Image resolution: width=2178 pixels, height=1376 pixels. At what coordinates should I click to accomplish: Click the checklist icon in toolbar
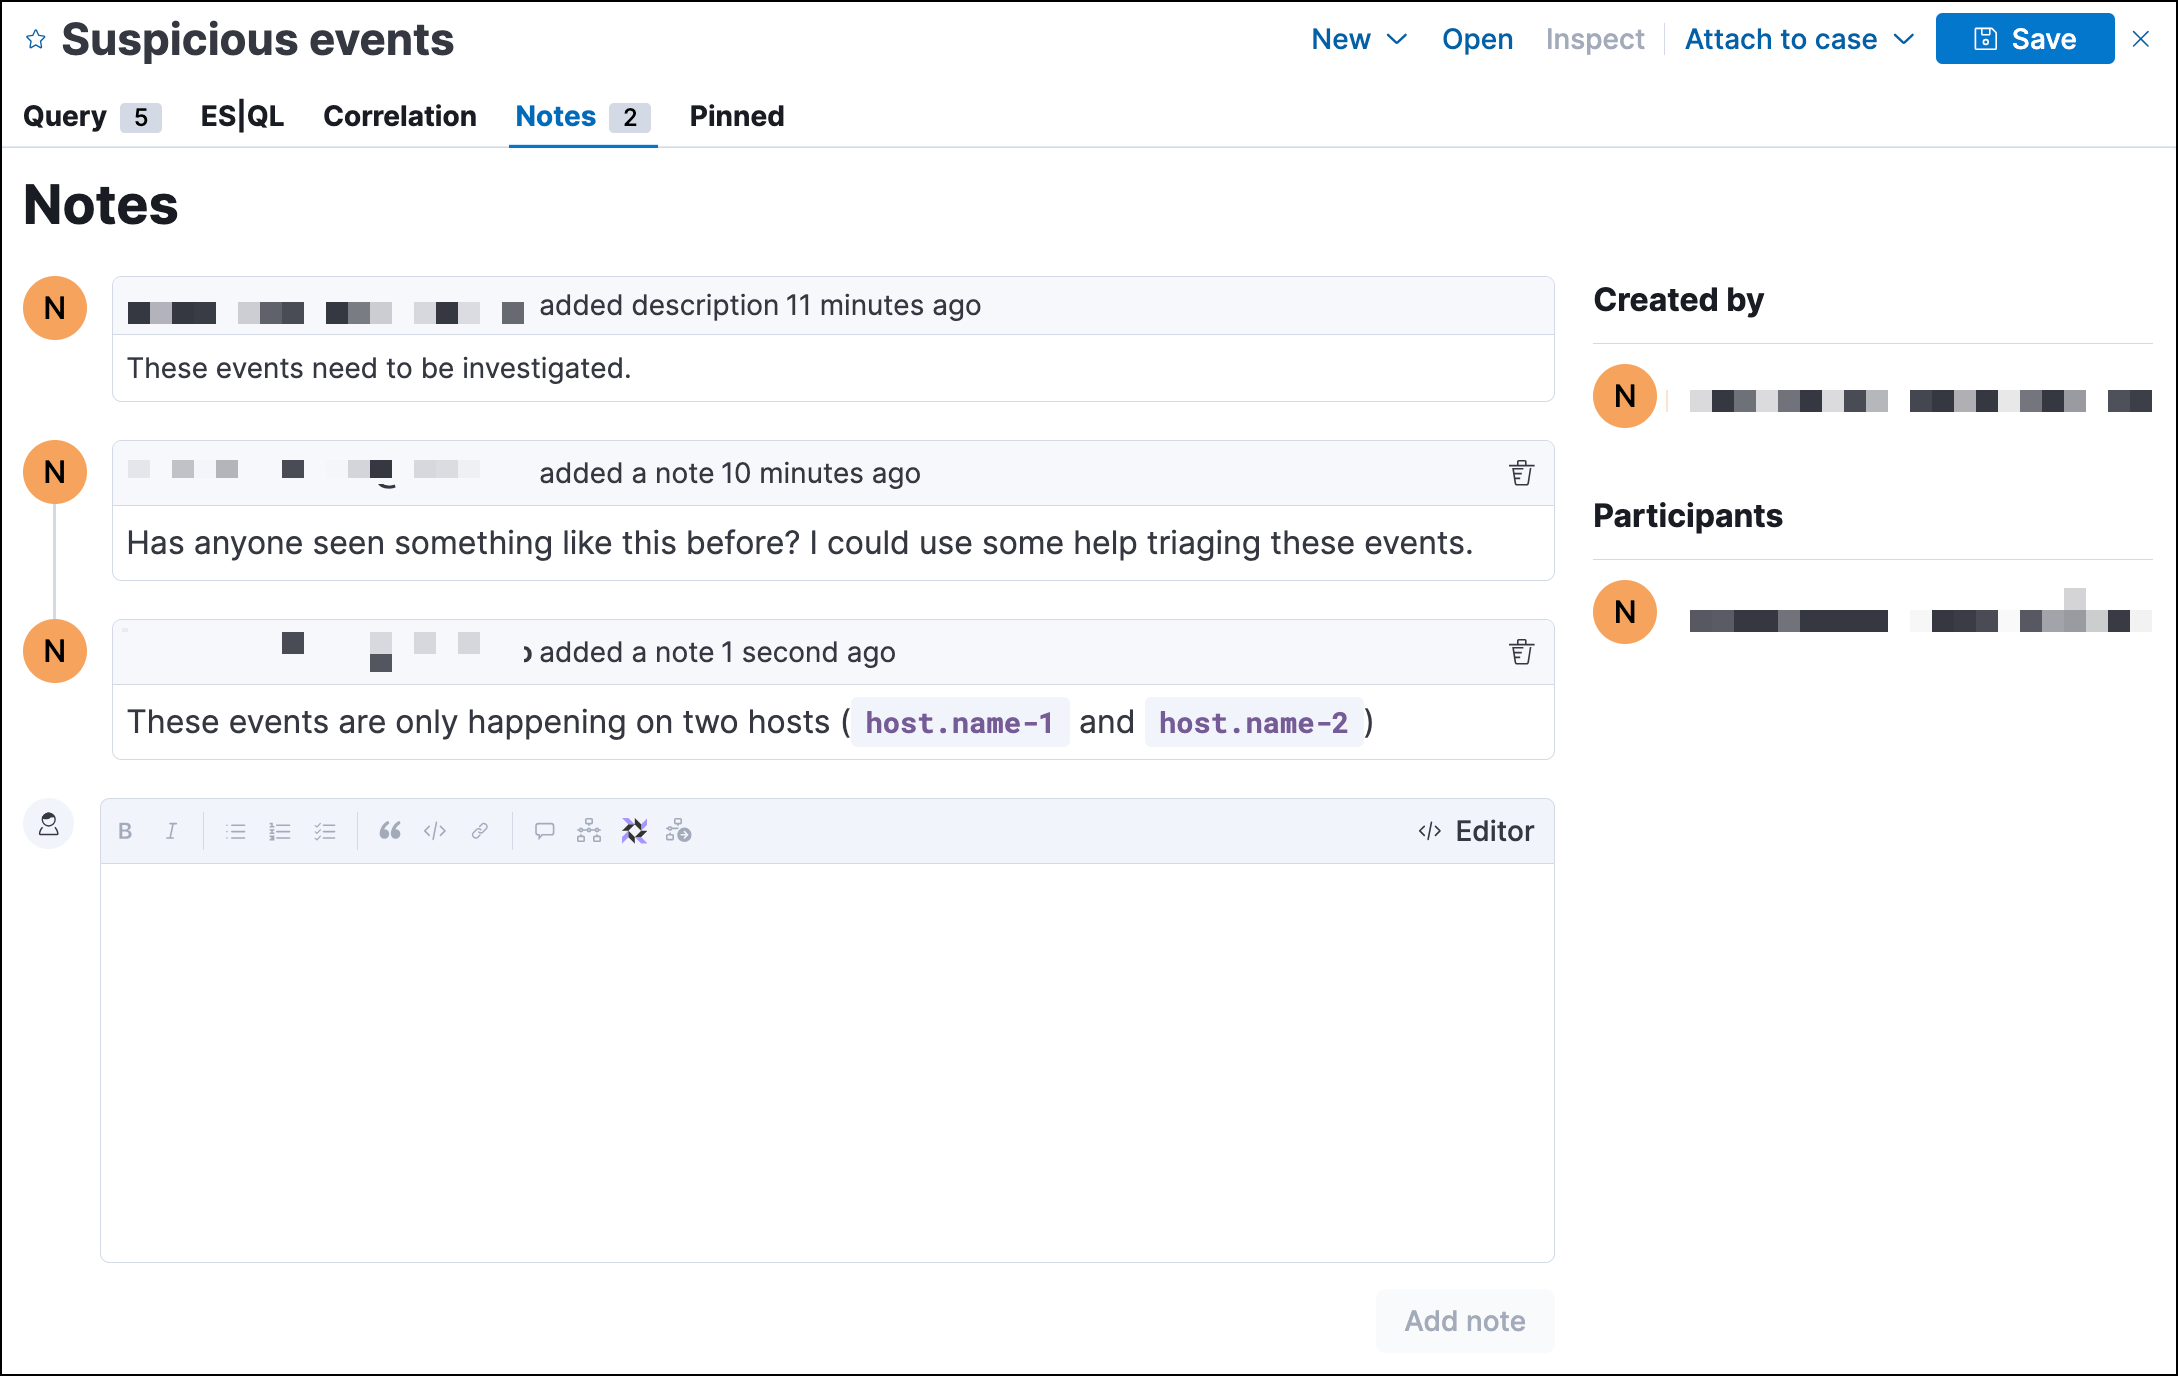click(325, 831)
